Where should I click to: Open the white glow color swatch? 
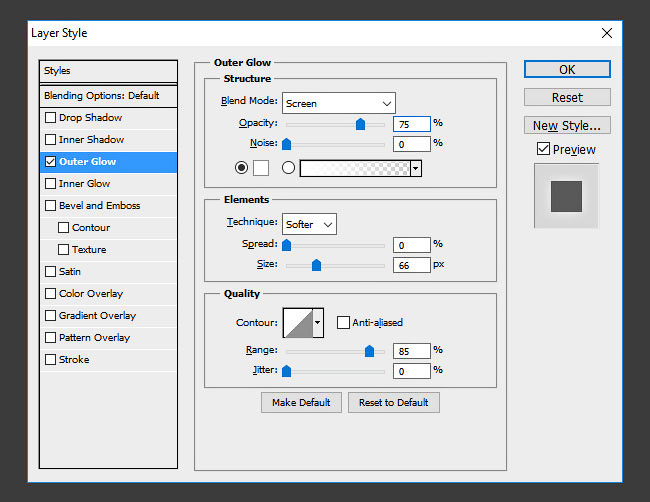pyautogui.click(x=261, y=168)
